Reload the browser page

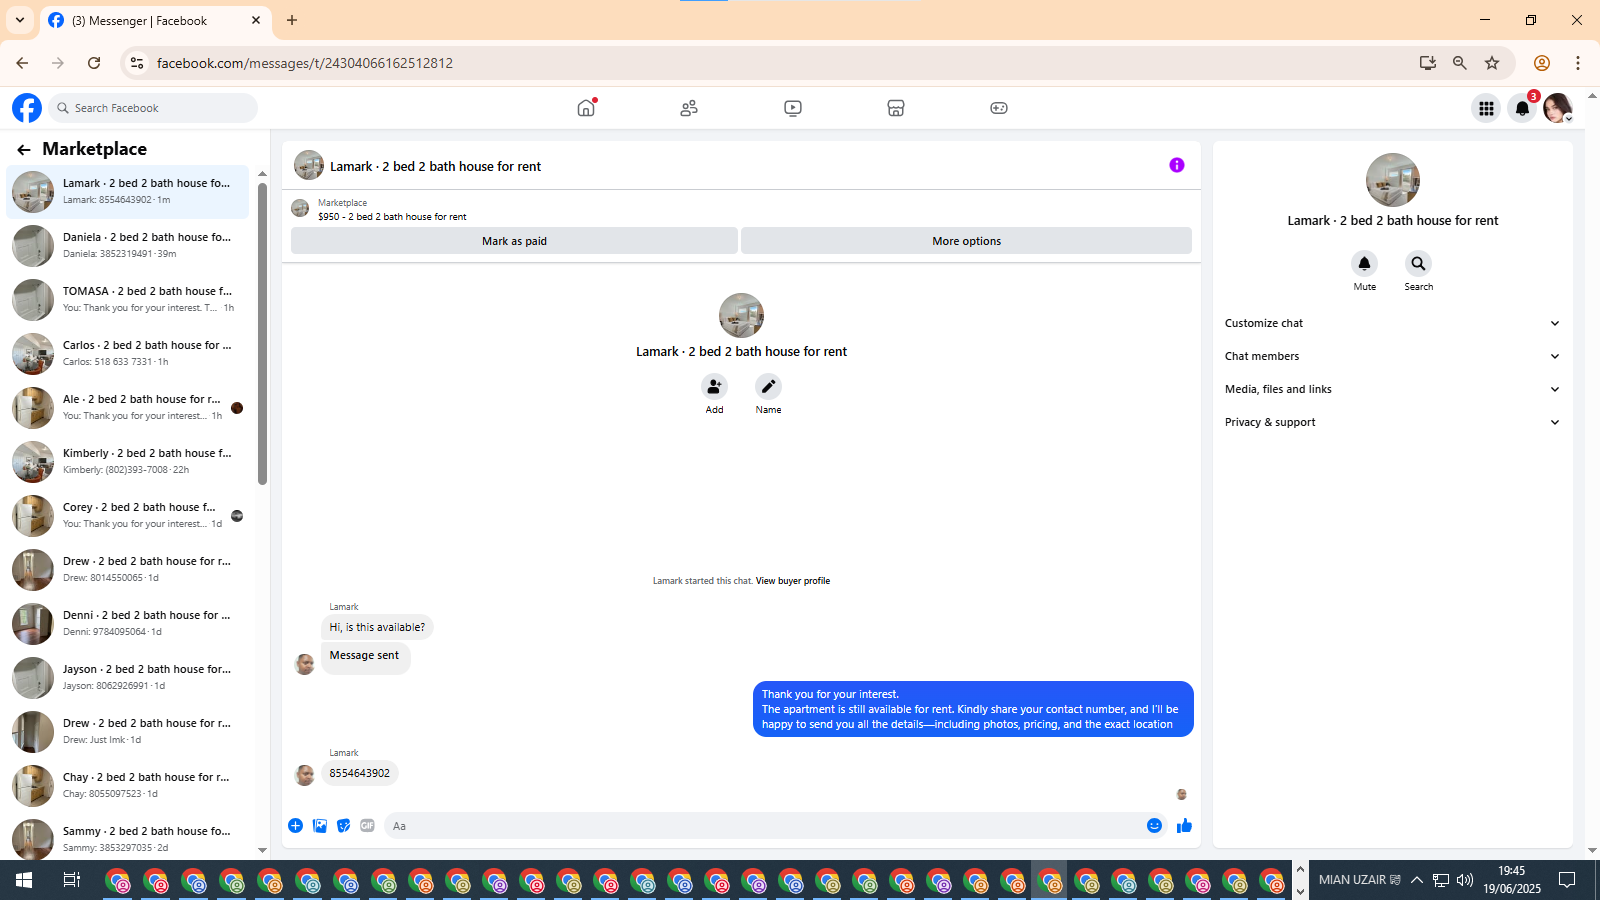pyautogui.click(x=94, y=63)
